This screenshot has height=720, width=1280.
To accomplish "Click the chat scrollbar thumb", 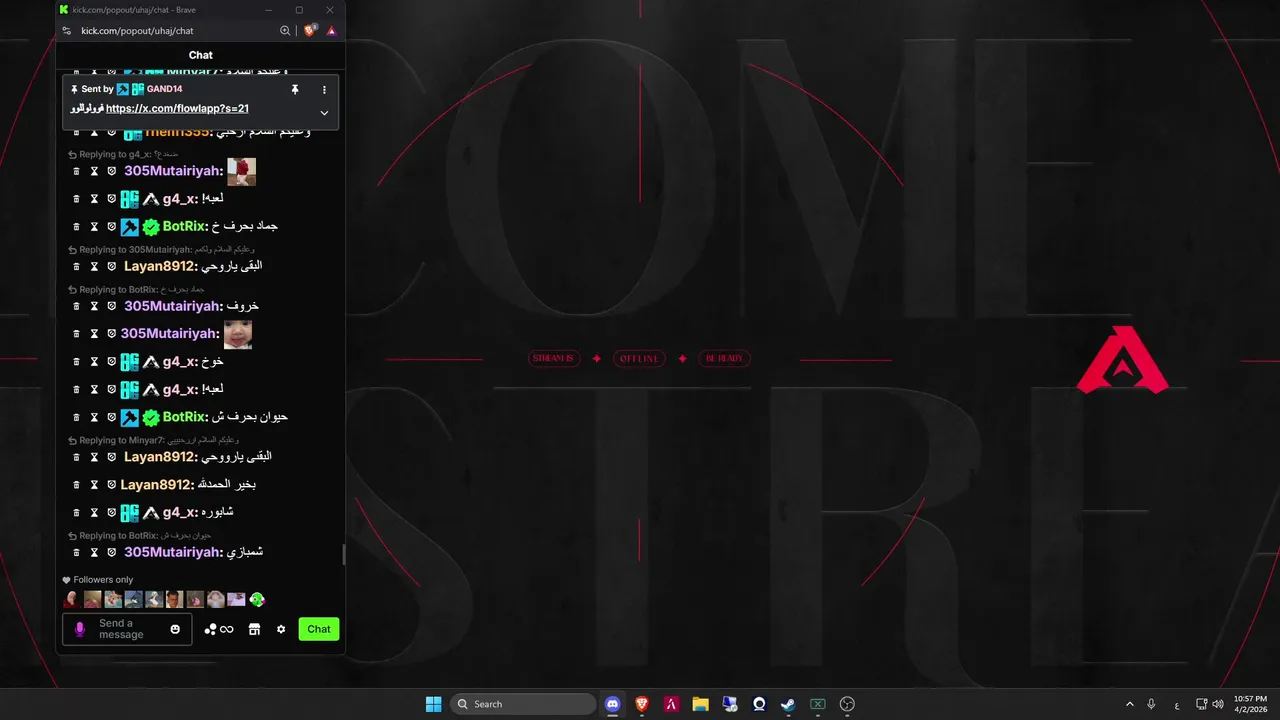I will pyautogui.click(x=343, y=555).
